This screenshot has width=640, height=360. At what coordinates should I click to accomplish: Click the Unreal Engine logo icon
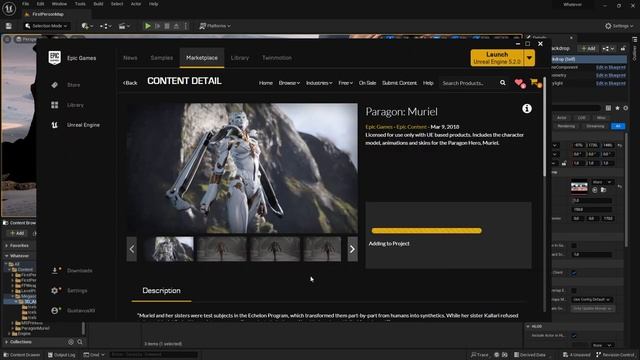click(x=9, y=8)
